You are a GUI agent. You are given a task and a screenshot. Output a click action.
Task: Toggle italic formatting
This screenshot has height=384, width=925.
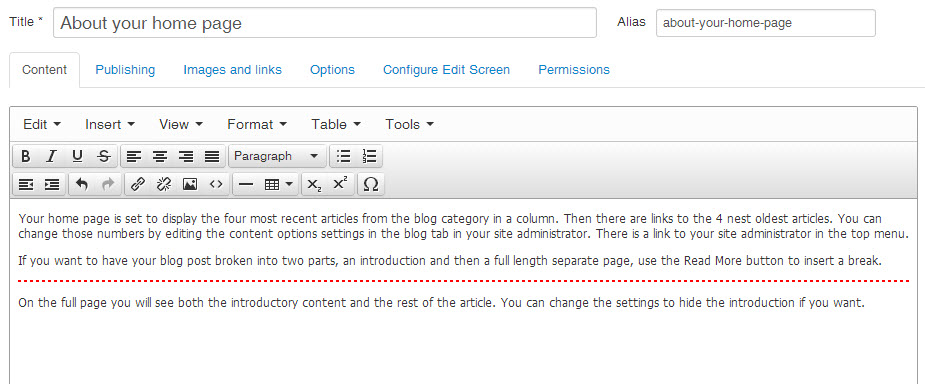tap(51, 156)
